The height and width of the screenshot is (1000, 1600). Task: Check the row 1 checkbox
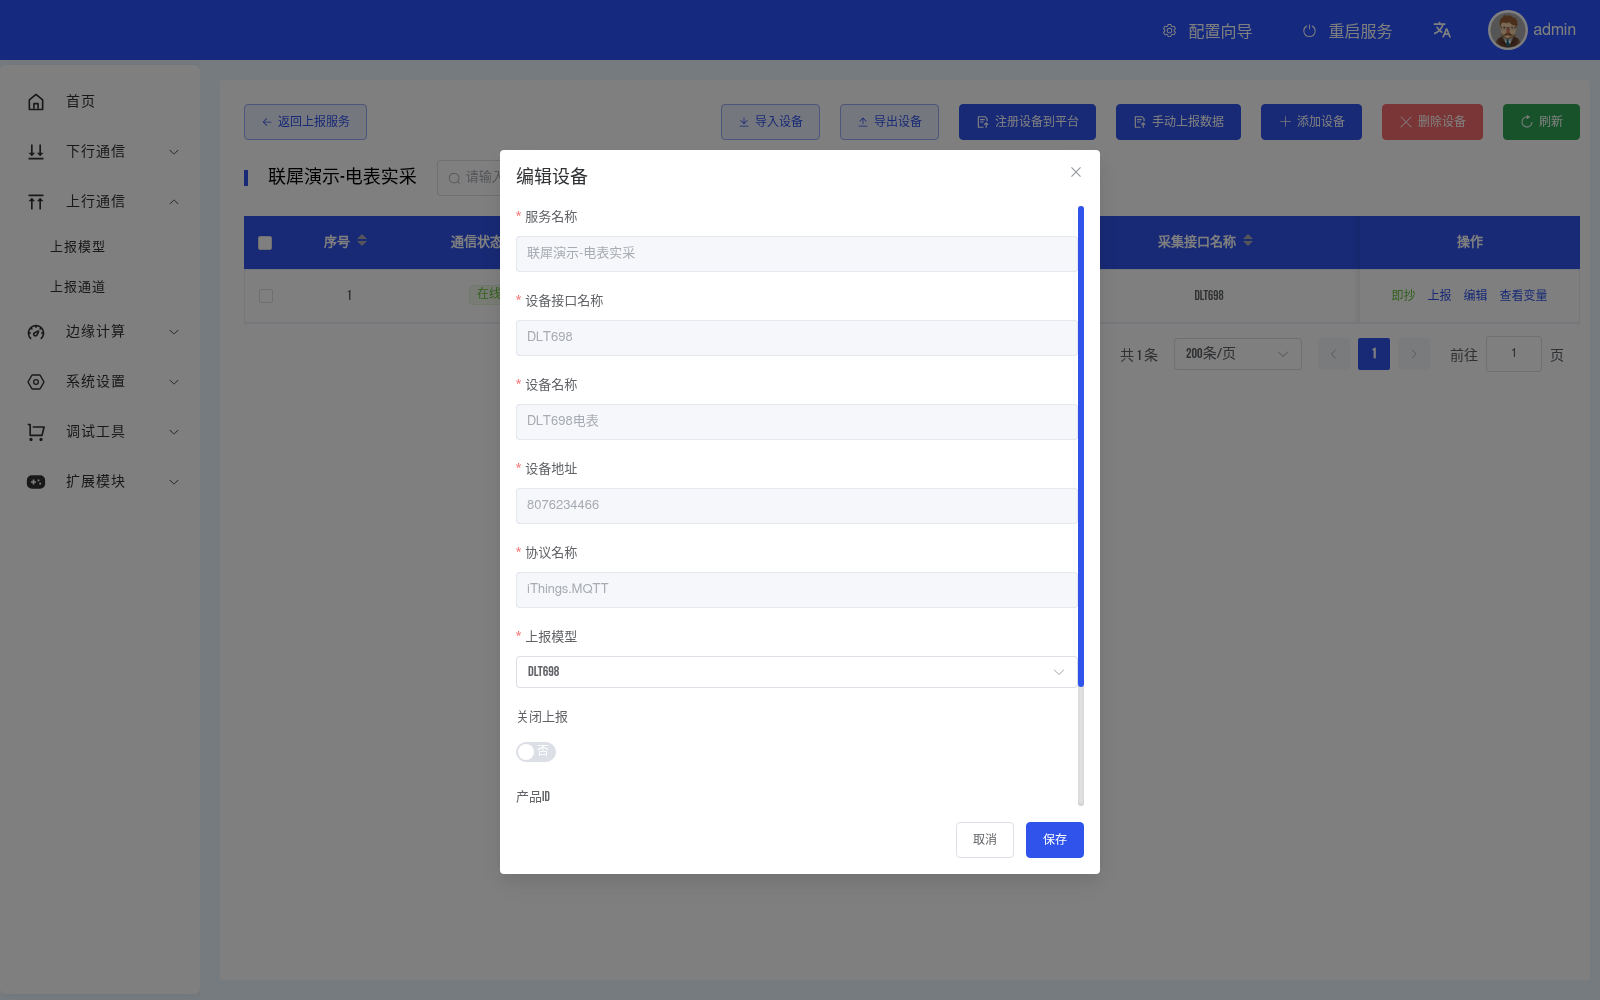[265, 295]
